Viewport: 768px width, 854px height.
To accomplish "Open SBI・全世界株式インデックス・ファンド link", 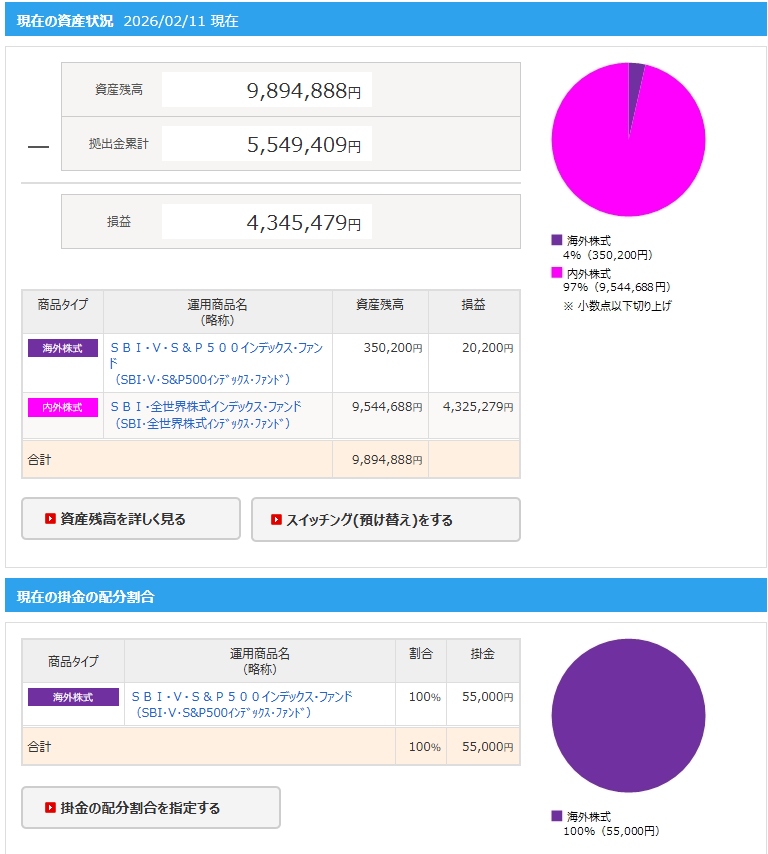I will pyautogui.click(x=205, y=406).
